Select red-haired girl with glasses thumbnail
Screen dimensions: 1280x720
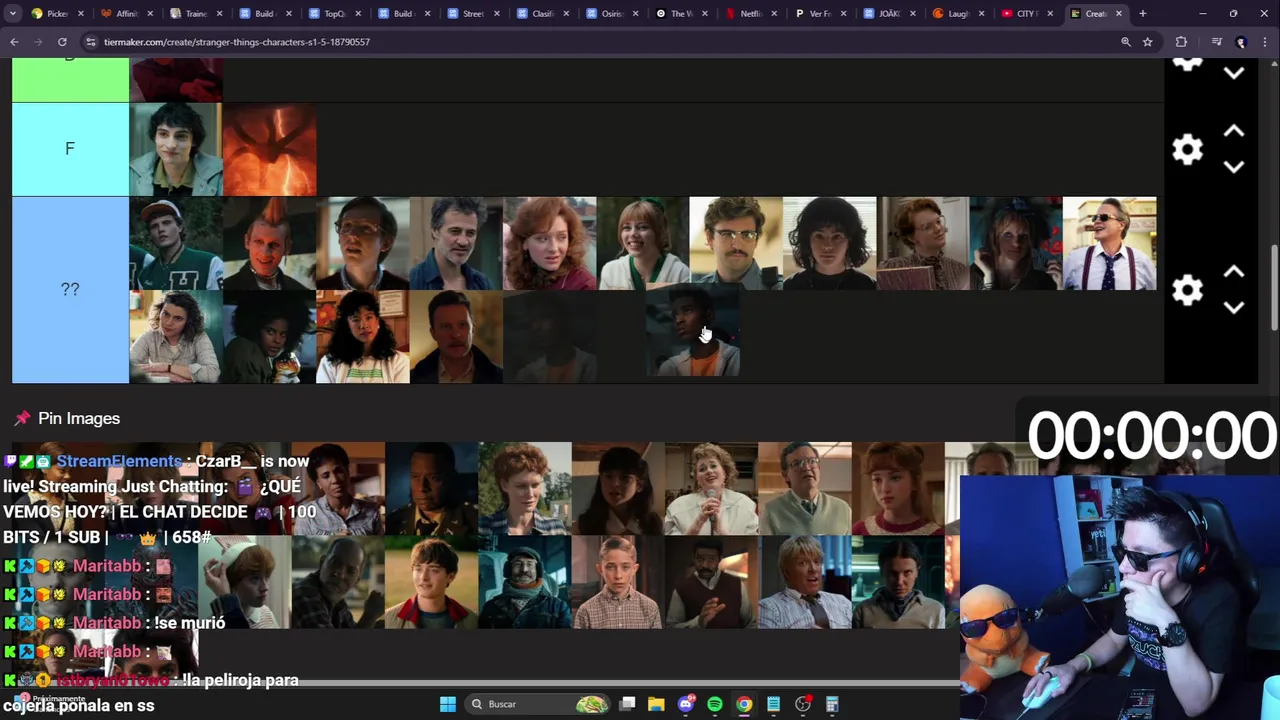click(922, 243)
